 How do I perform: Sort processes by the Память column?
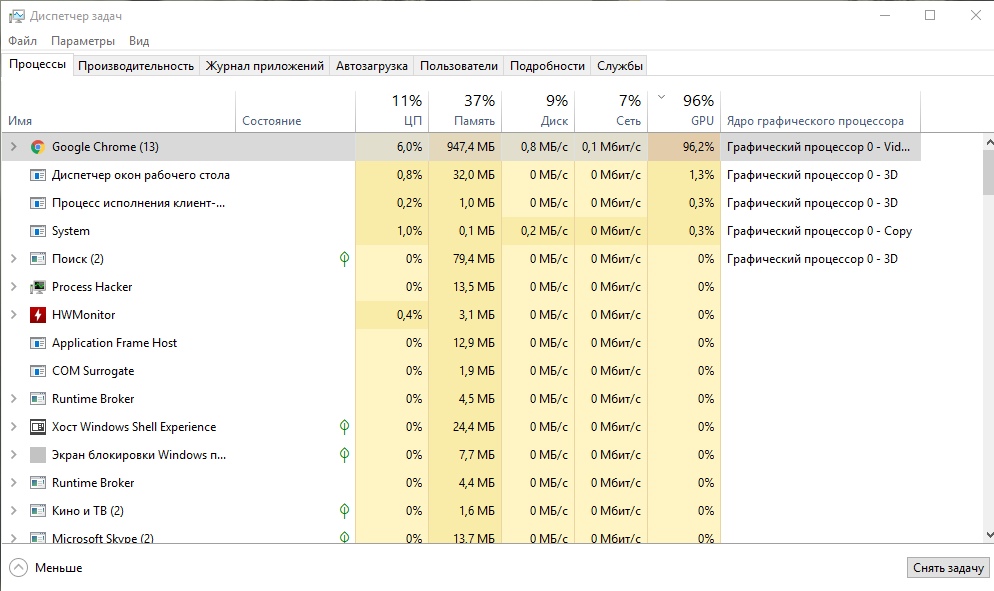(465, 110)
